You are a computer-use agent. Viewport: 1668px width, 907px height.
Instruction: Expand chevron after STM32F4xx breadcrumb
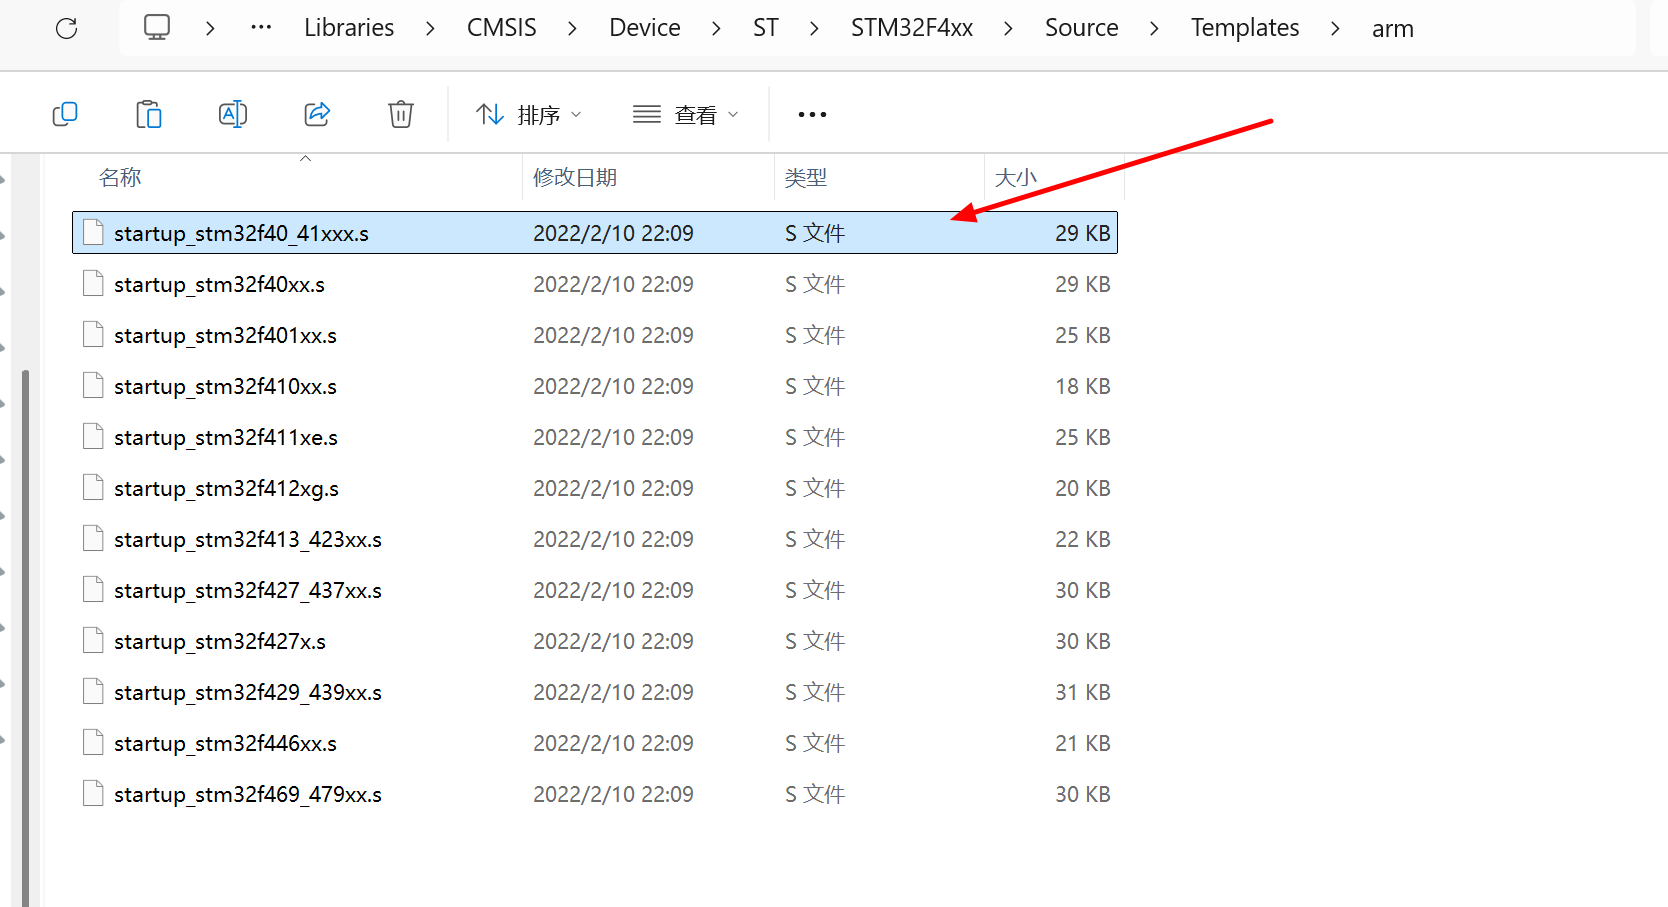click(x=1008, y=29)
